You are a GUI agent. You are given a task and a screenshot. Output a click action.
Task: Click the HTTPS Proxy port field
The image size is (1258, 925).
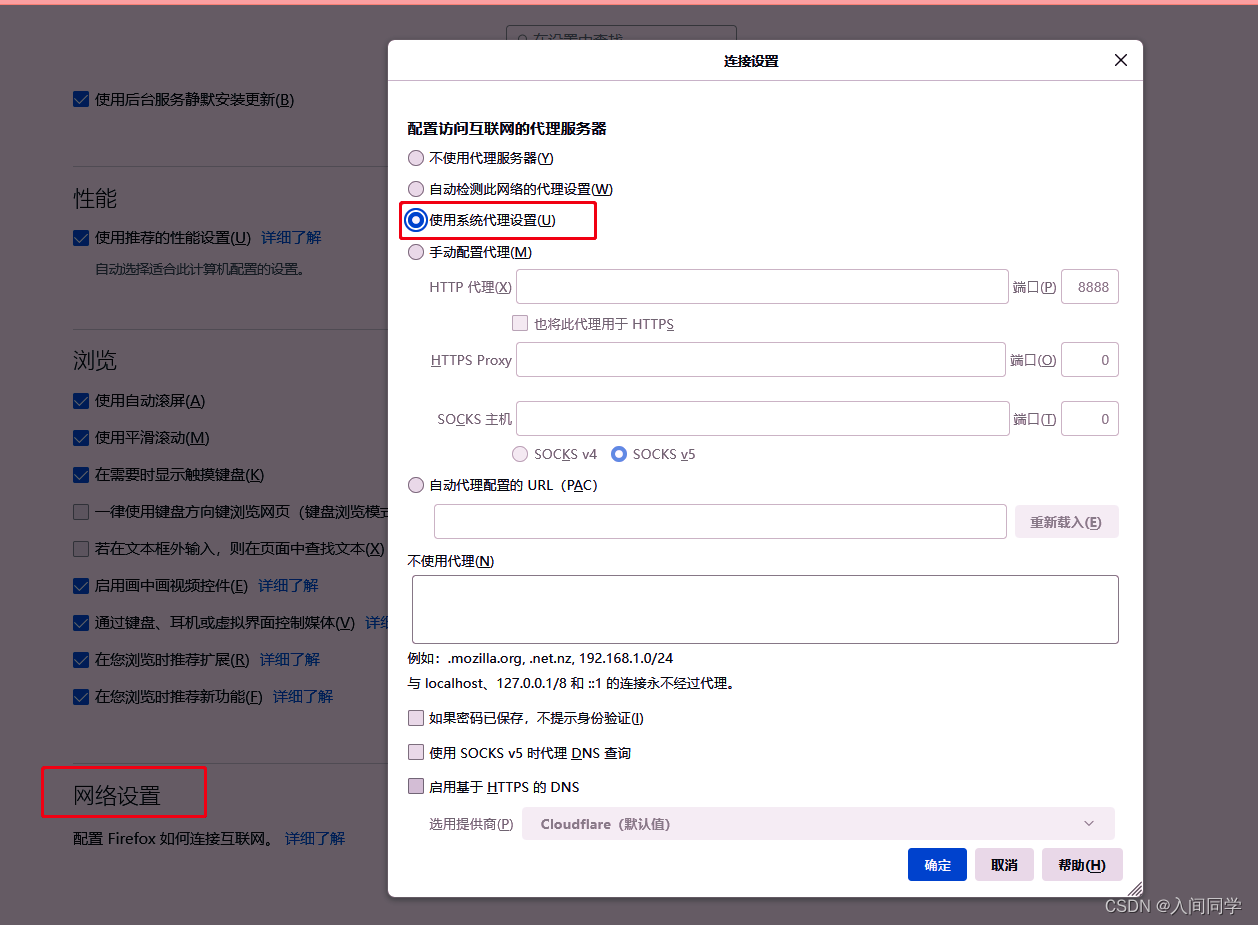pos(1090,360)
